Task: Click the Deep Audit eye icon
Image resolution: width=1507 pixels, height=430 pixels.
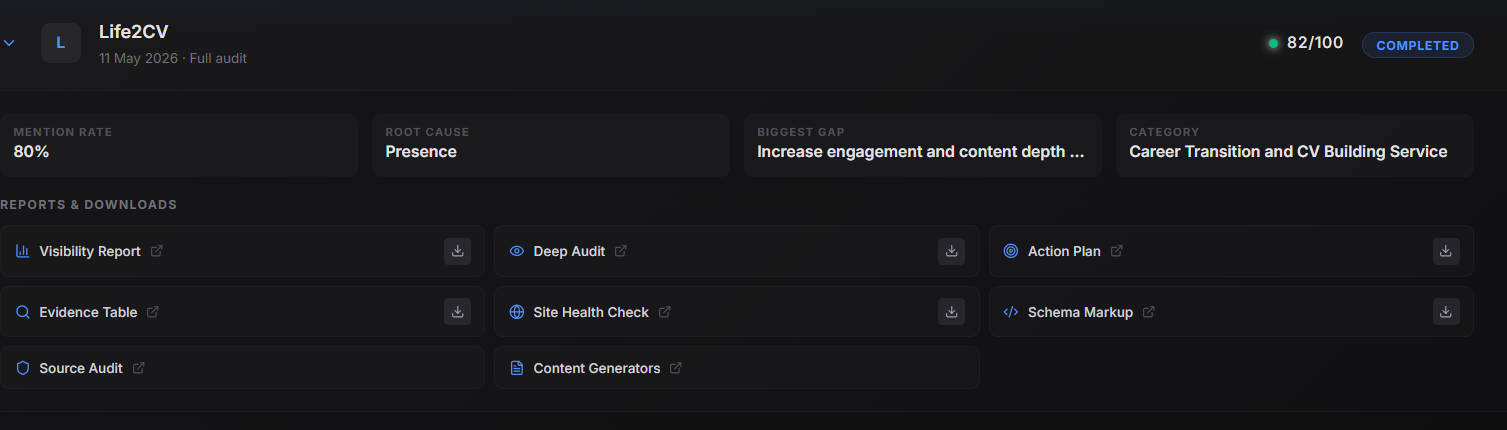Action: click(517, 251)
